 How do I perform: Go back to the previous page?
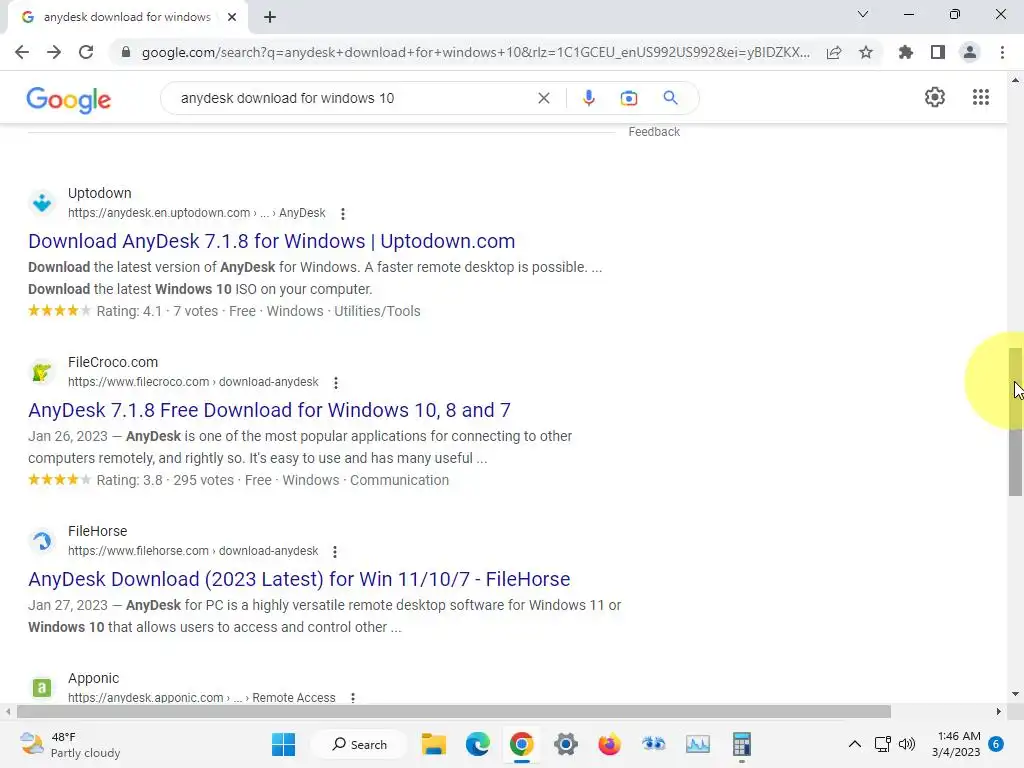(22, 52)
